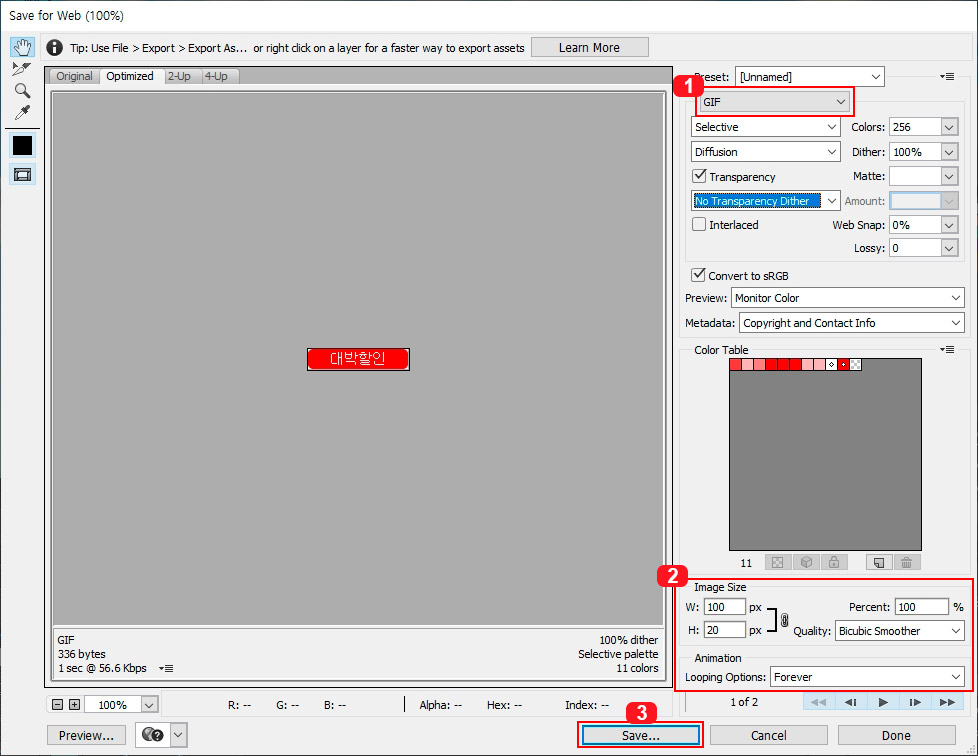
Task: Select first red swatch in Color Table
Action: click(x=735, y=364)
